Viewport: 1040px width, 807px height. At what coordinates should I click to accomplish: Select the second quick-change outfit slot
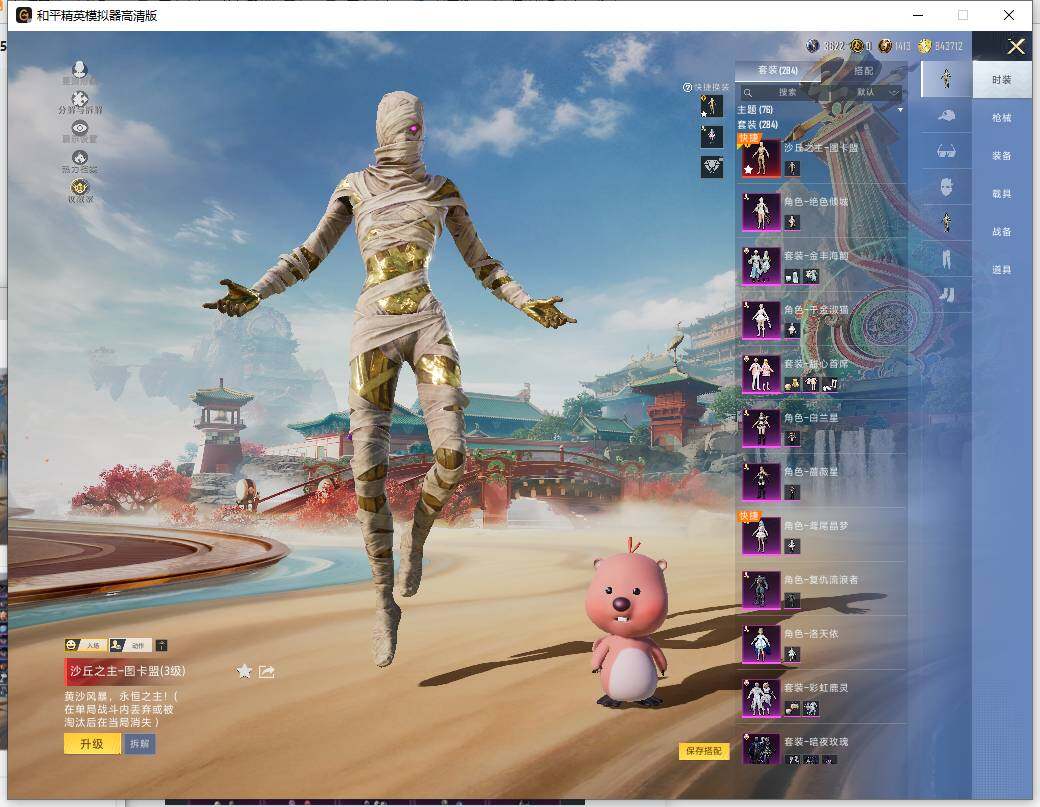click(x=712, y=137)
